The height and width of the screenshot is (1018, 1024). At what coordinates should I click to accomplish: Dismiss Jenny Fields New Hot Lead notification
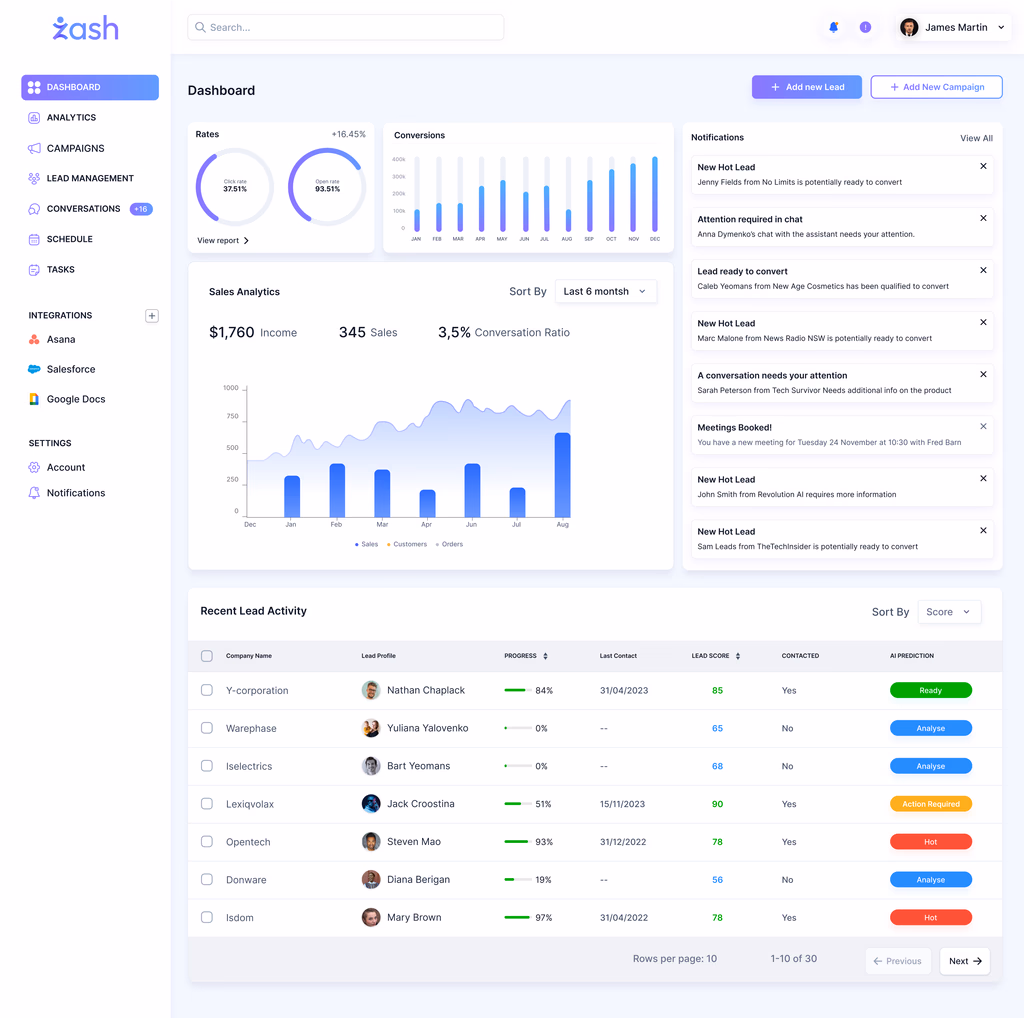click(983, 167)
